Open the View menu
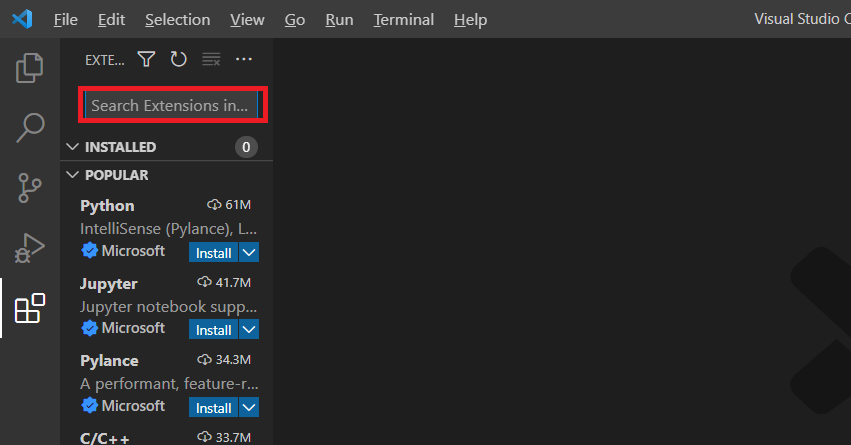This screenshot has width=851, height=445. pyautogui.click(x=247, y=20)
